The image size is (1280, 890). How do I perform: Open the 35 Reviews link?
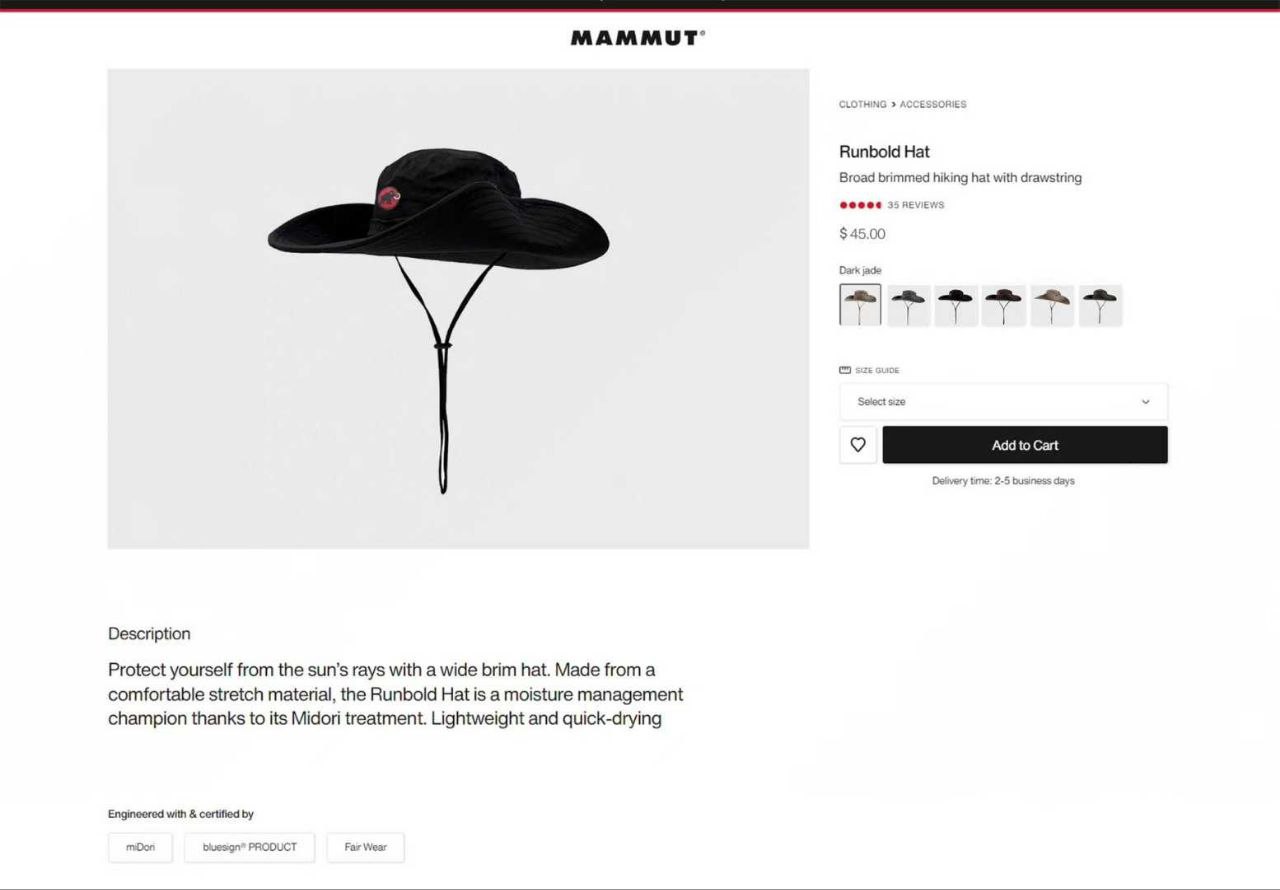916,205
